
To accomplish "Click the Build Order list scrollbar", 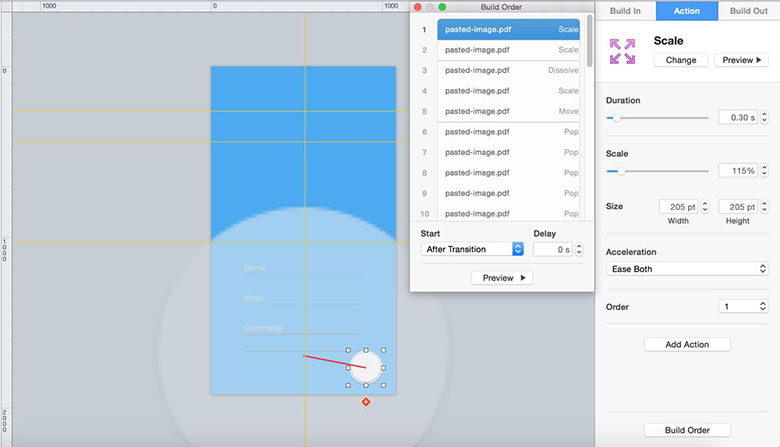I will (589, 41).
